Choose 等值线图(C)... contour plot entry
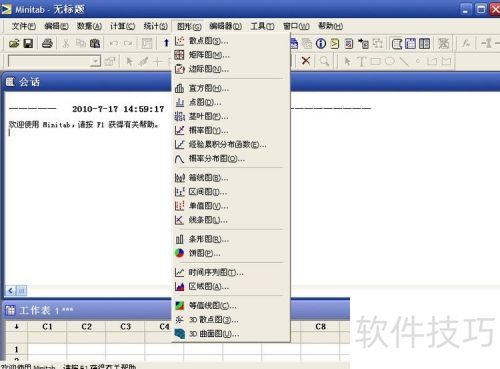 [x=231, y=305]
